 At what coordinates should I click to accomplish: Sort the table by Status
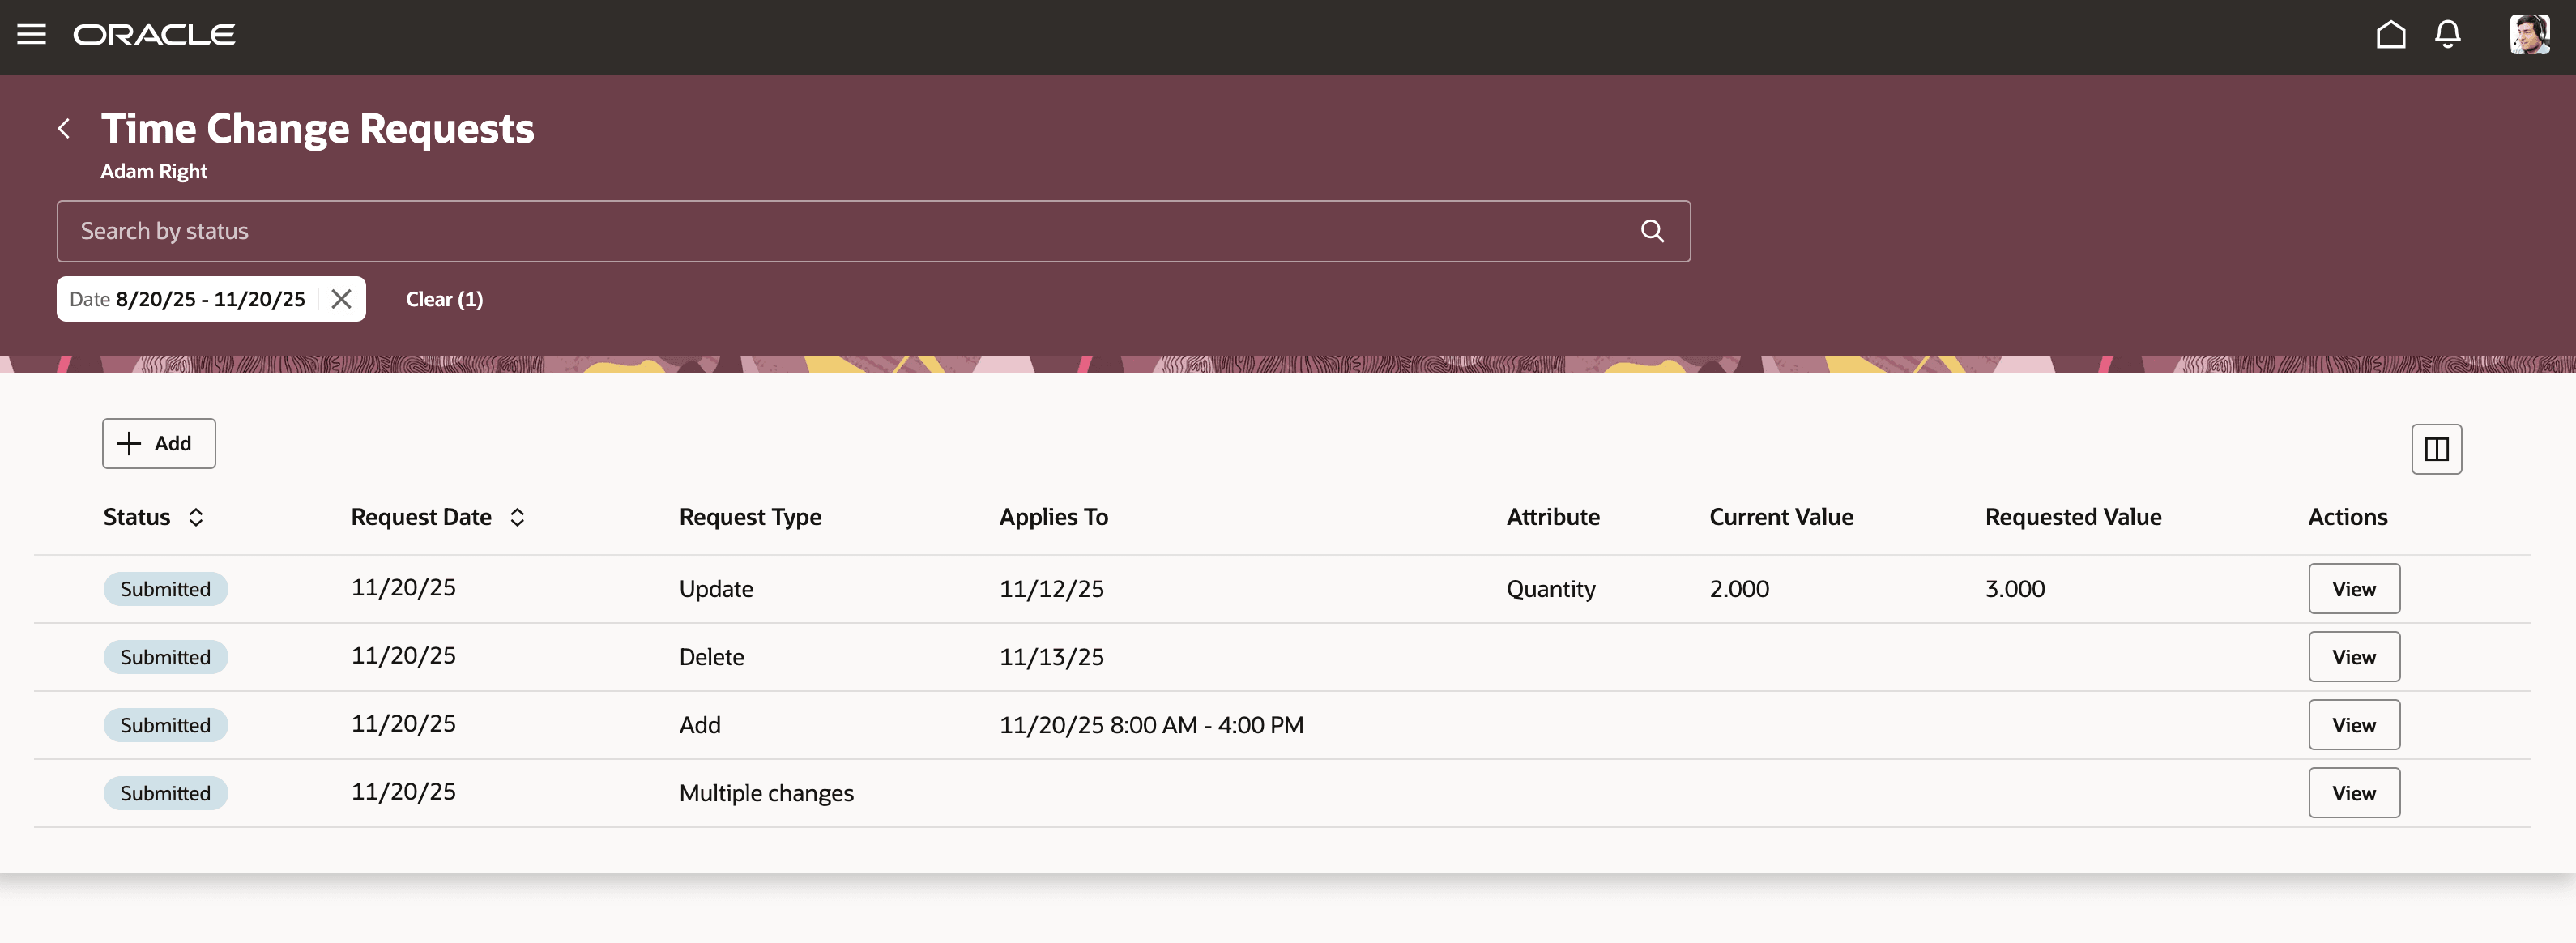coord(196,517)
